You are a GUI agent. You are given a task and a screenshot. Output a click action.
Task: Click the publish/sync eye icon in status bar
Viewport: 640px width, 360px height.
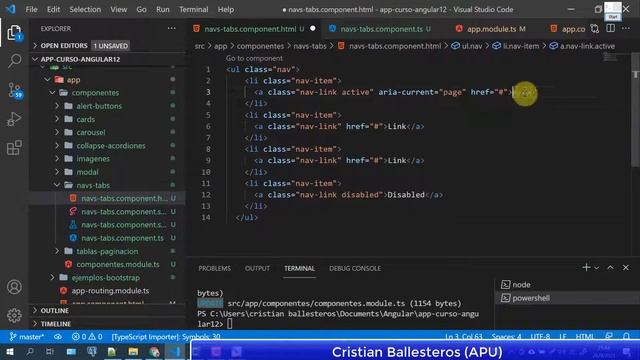pyautogui.click(x=58, y=337)
